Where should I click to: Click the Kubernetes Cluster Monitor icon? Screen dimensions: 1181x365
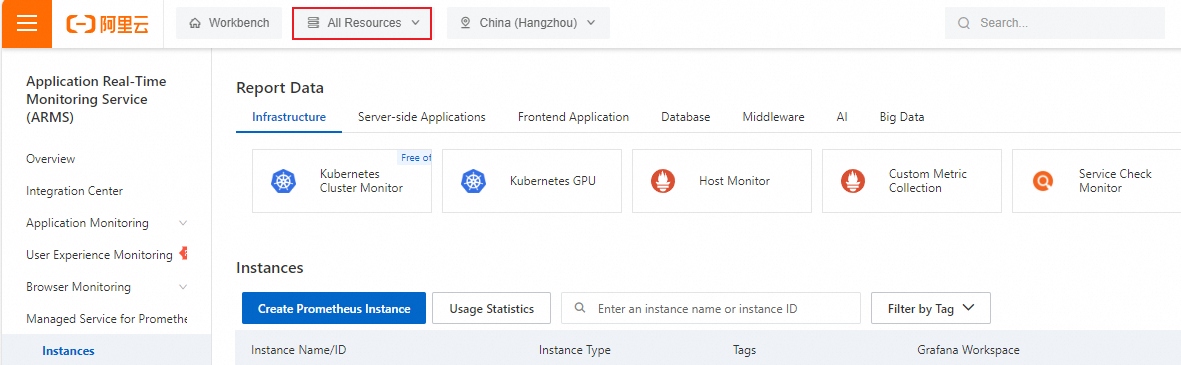[282, 181]
